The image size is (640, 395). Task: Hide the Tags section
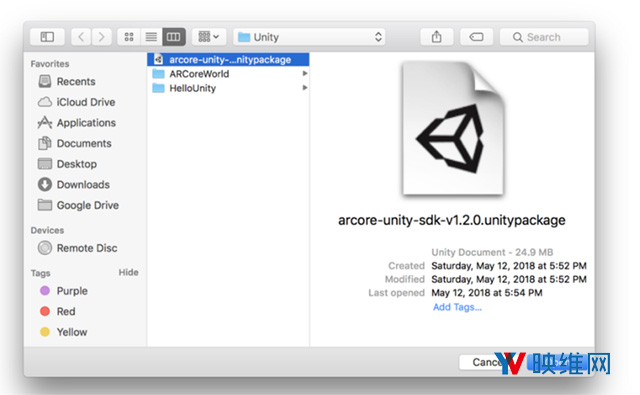[129, 272]
